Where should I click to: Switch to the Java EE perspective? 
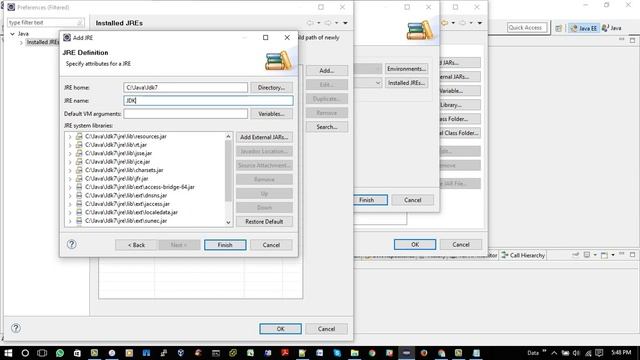click(584, 28)
